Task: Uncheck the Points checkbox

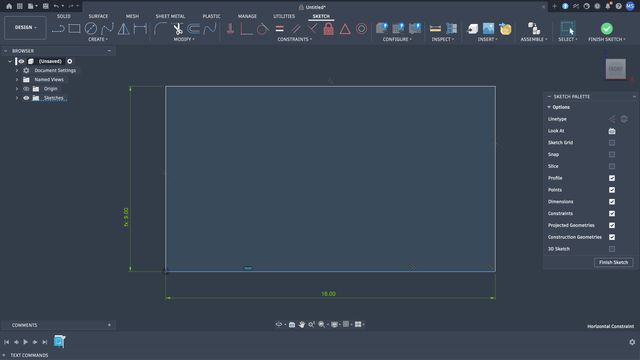Action: point(612,190)
